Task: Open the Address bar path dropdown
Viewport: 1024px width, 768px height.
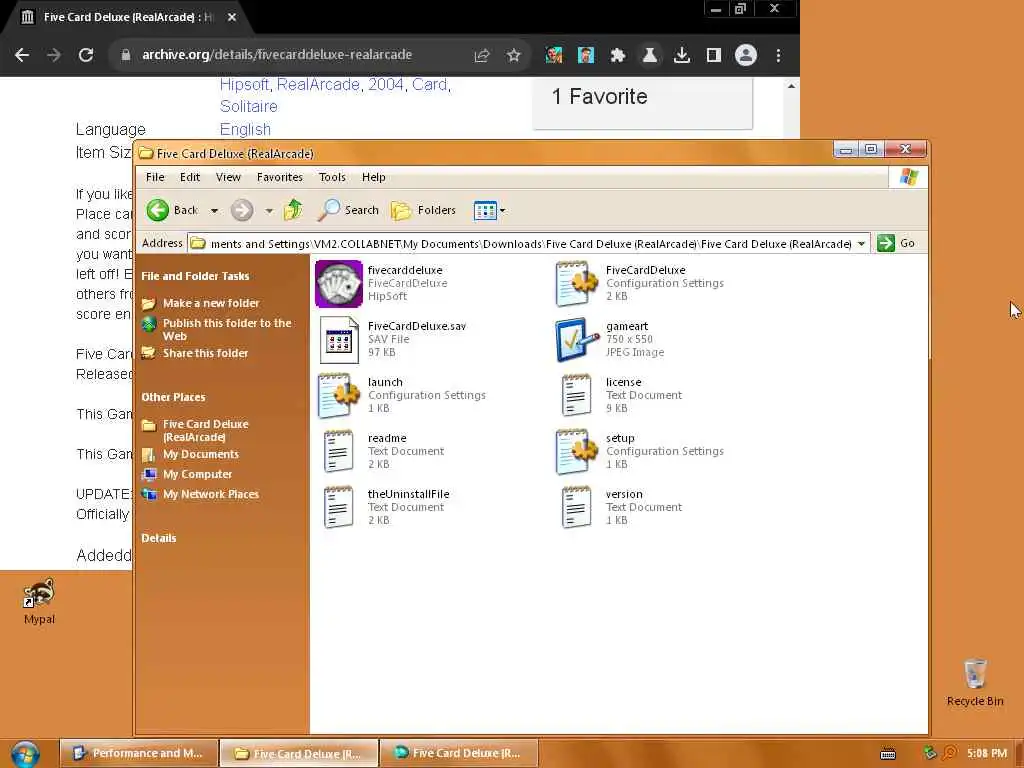Action: tap(861, 244)
